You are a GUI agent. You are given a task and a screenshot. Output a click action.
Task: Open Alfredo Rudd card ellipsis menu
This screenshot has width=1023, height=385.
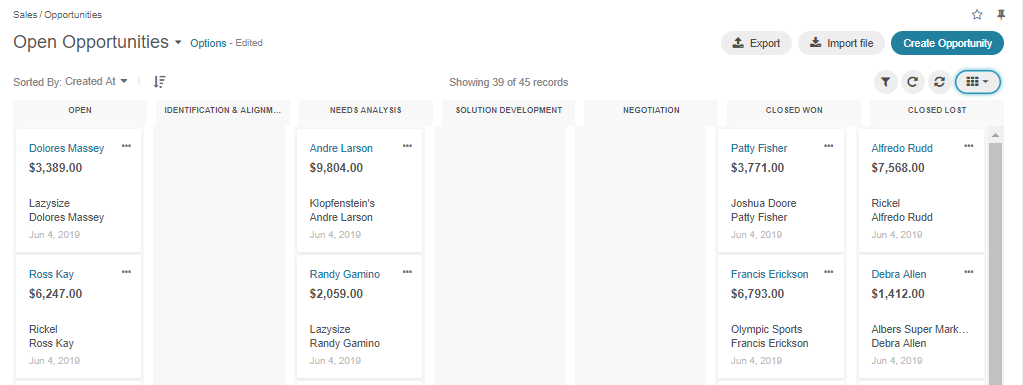coord(969,146)
